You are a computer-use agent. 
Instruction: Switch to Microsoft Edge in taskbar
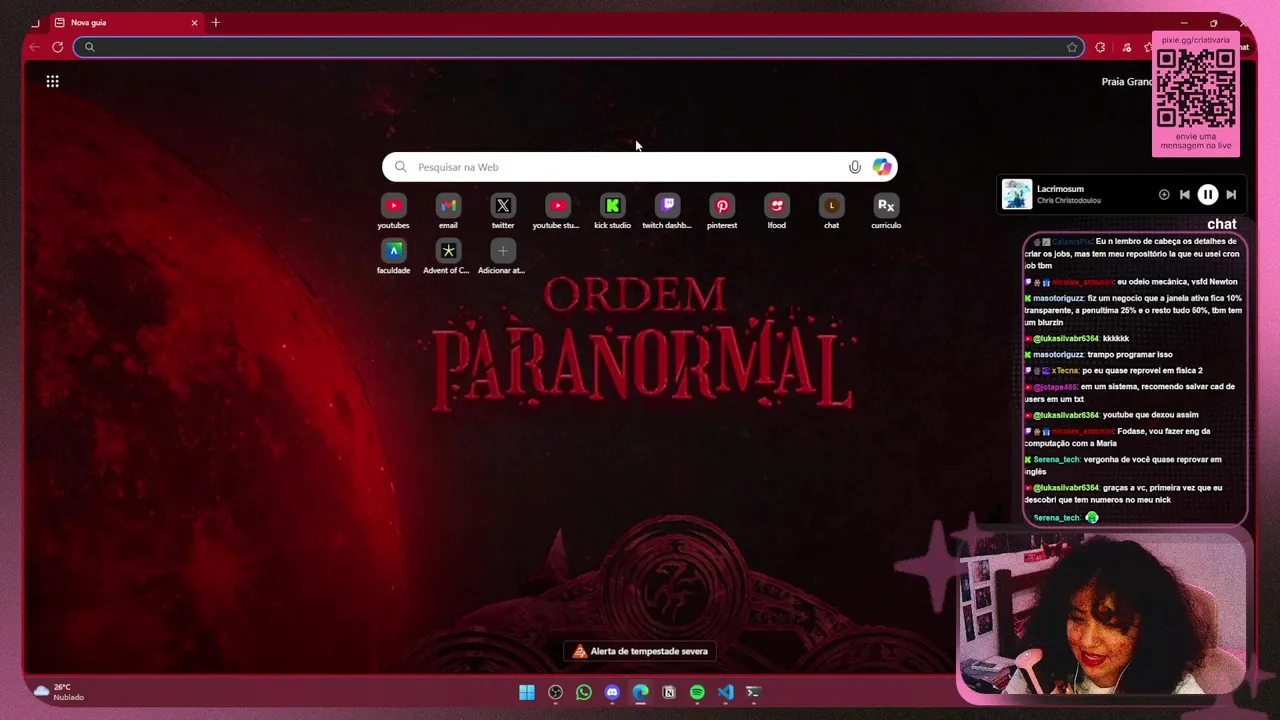tap(641, 692)
